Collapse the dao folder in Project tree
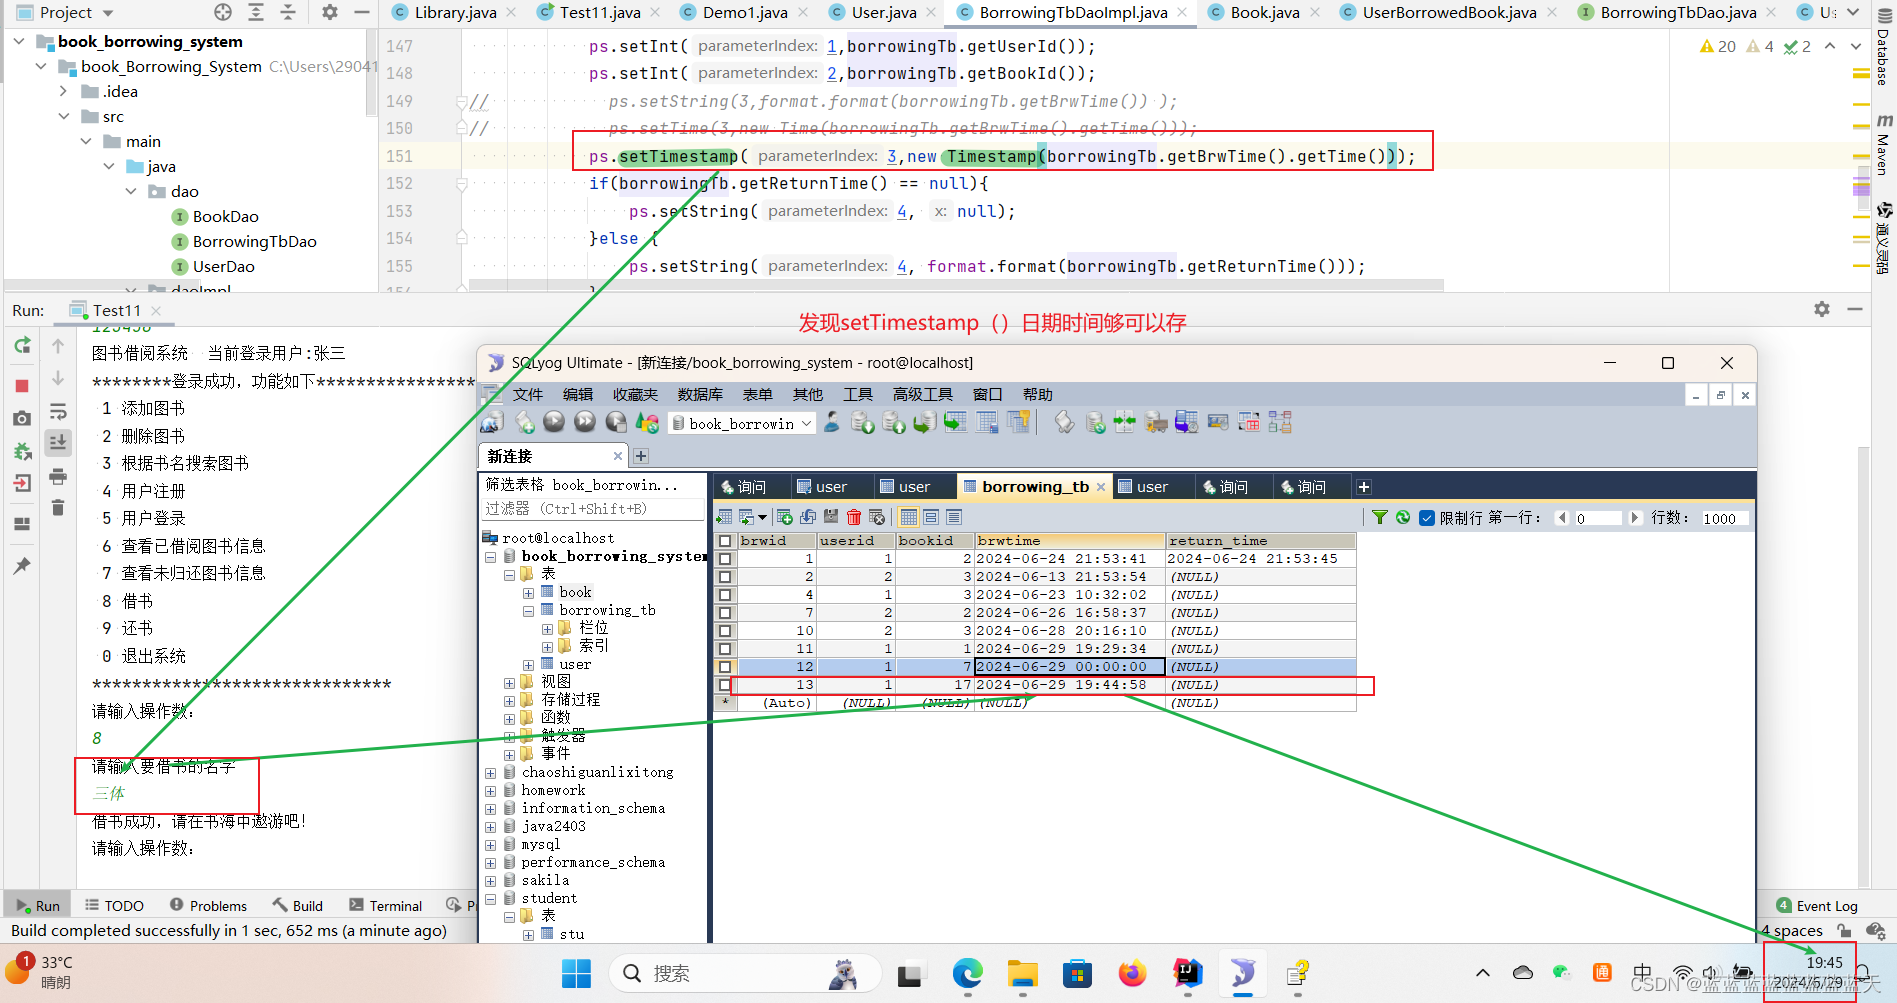Viewport: 1897px width, 1003px height. click(131, 191)
